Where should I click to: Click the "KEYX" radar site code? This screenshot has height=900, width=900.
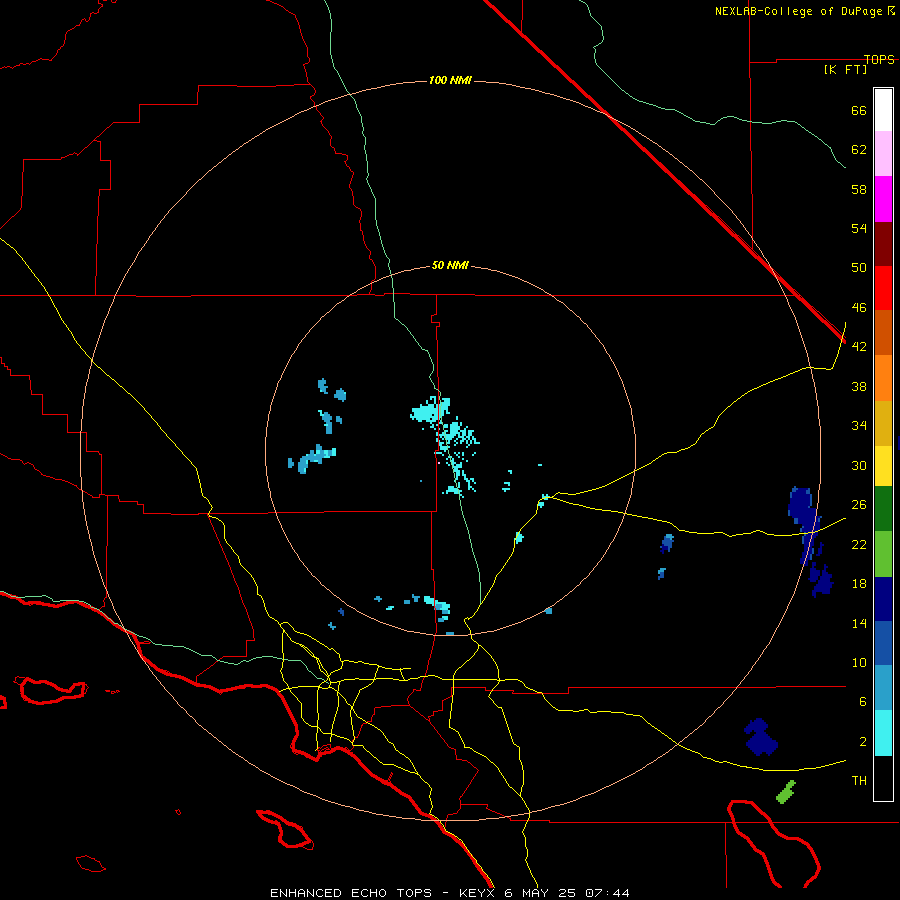[x=476, y=893]
